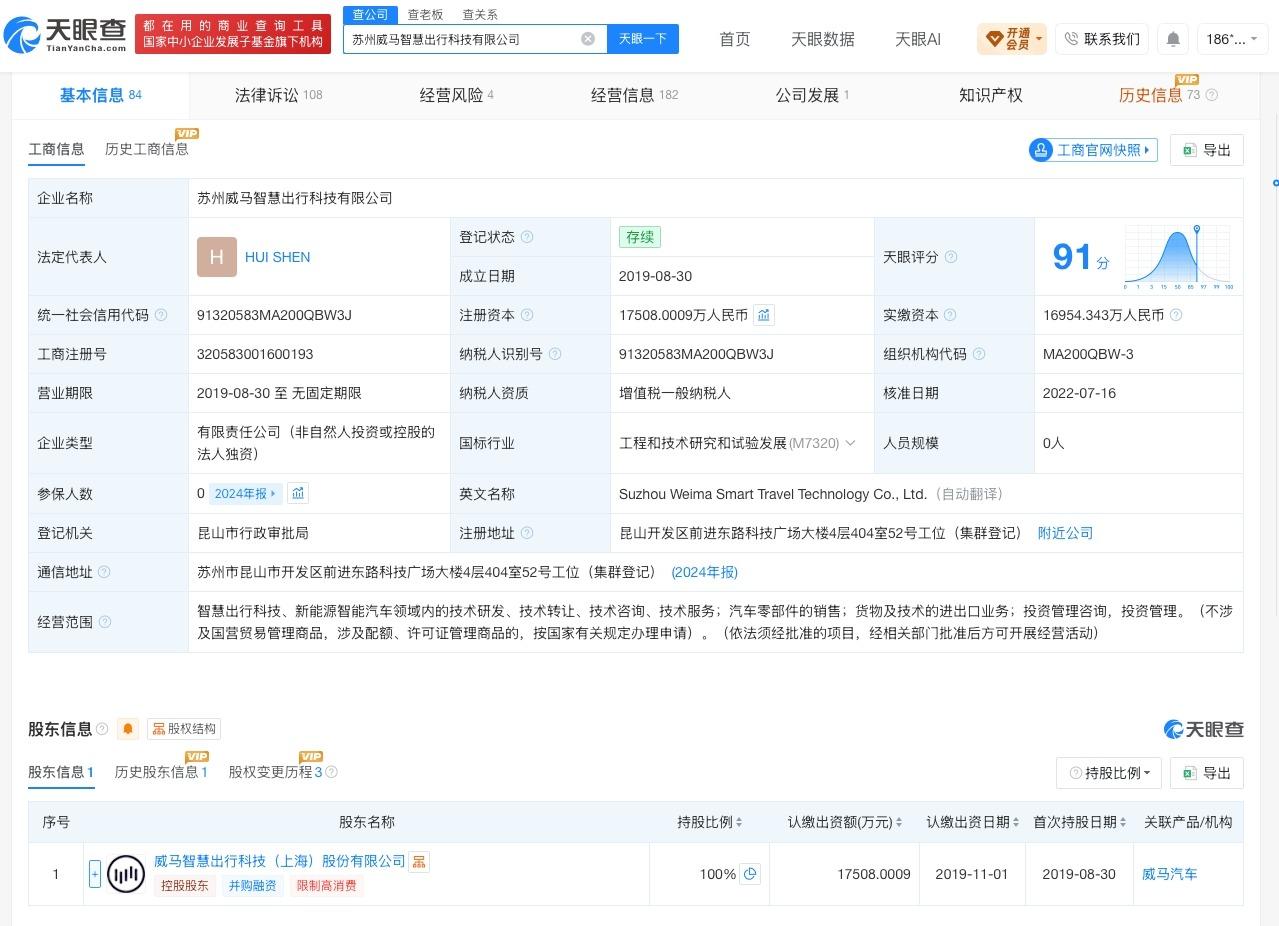Image resolution: width=1279 pixels, height=926 pixels.
Task: Click the help icon beside 历史信息 tab
Action: tap(1212, 95)
